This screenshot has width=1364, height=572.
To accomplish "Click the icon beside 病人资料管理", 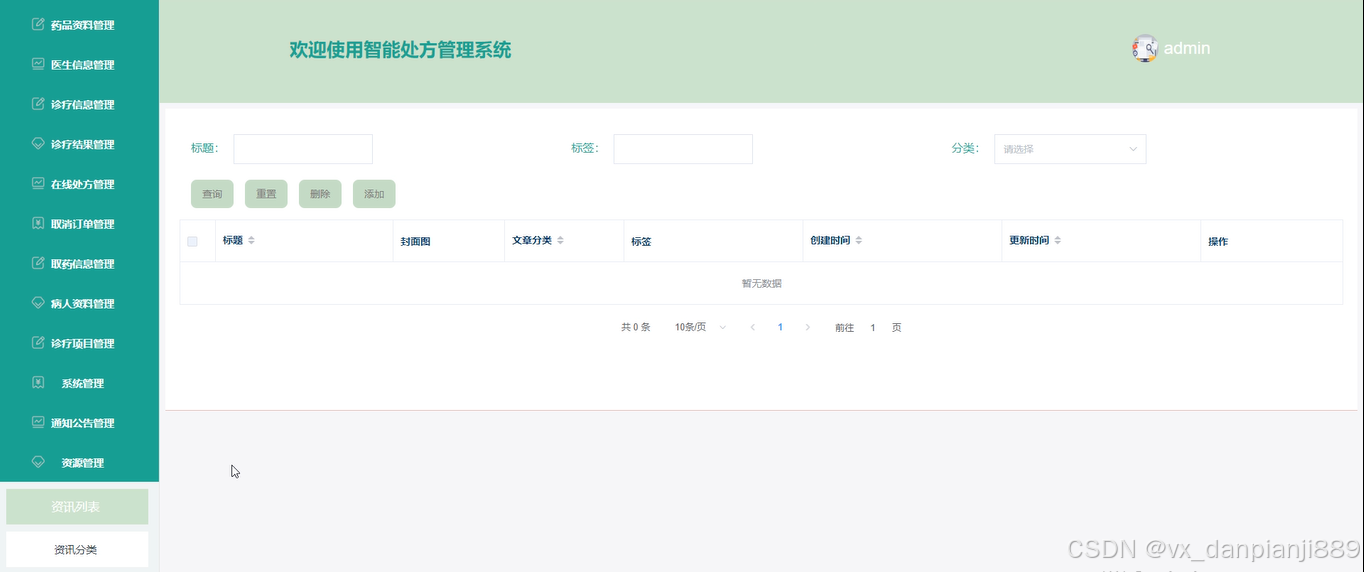I will (x=38, y=303).
